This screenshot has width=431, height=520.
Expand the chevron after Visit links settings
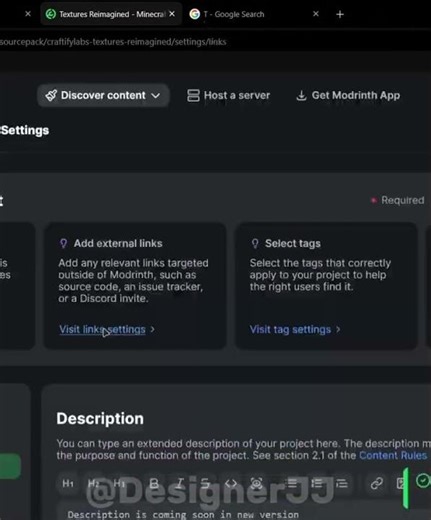pyautogui.click(x=152, y=329)
